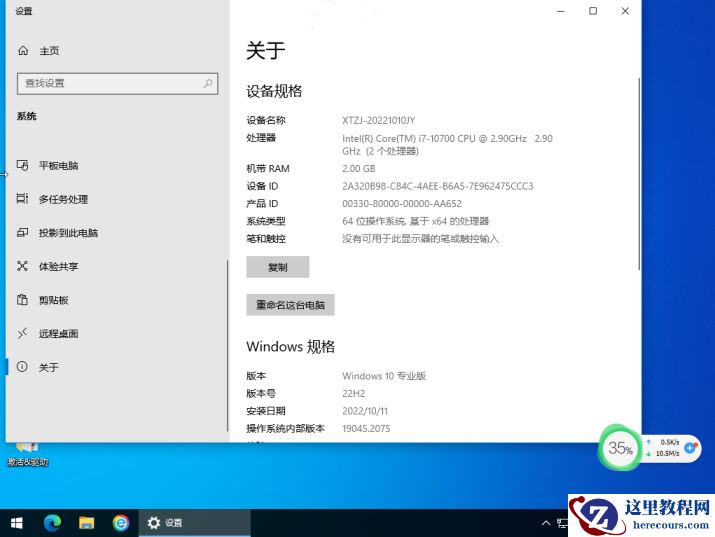Click the 笔和触控 pen and touch value
The height and width of the screenshot is (537, 715).
click(x=420, y=238)
